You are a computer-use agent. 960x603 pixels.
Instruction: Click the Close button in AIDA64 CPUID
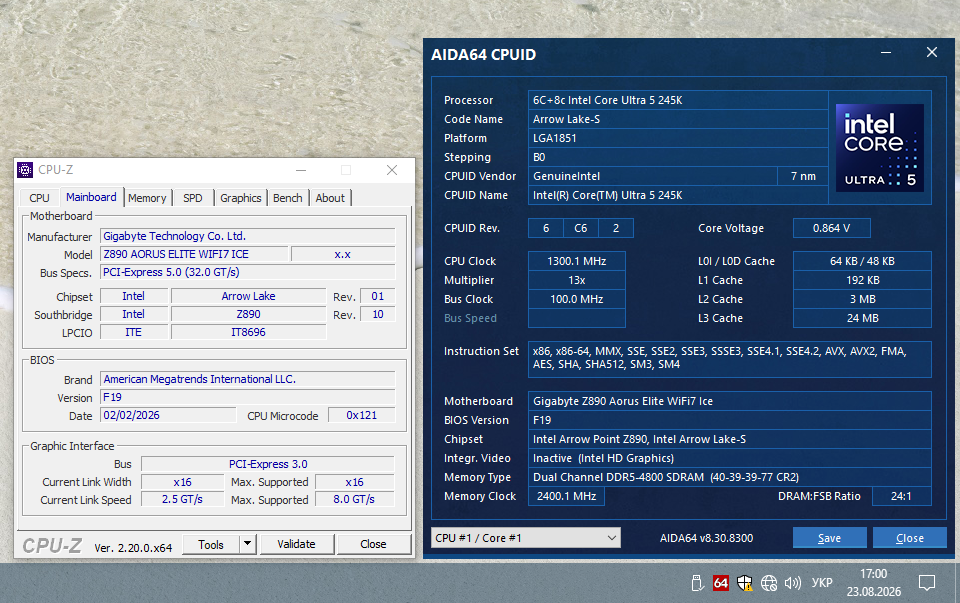[910, 538]
